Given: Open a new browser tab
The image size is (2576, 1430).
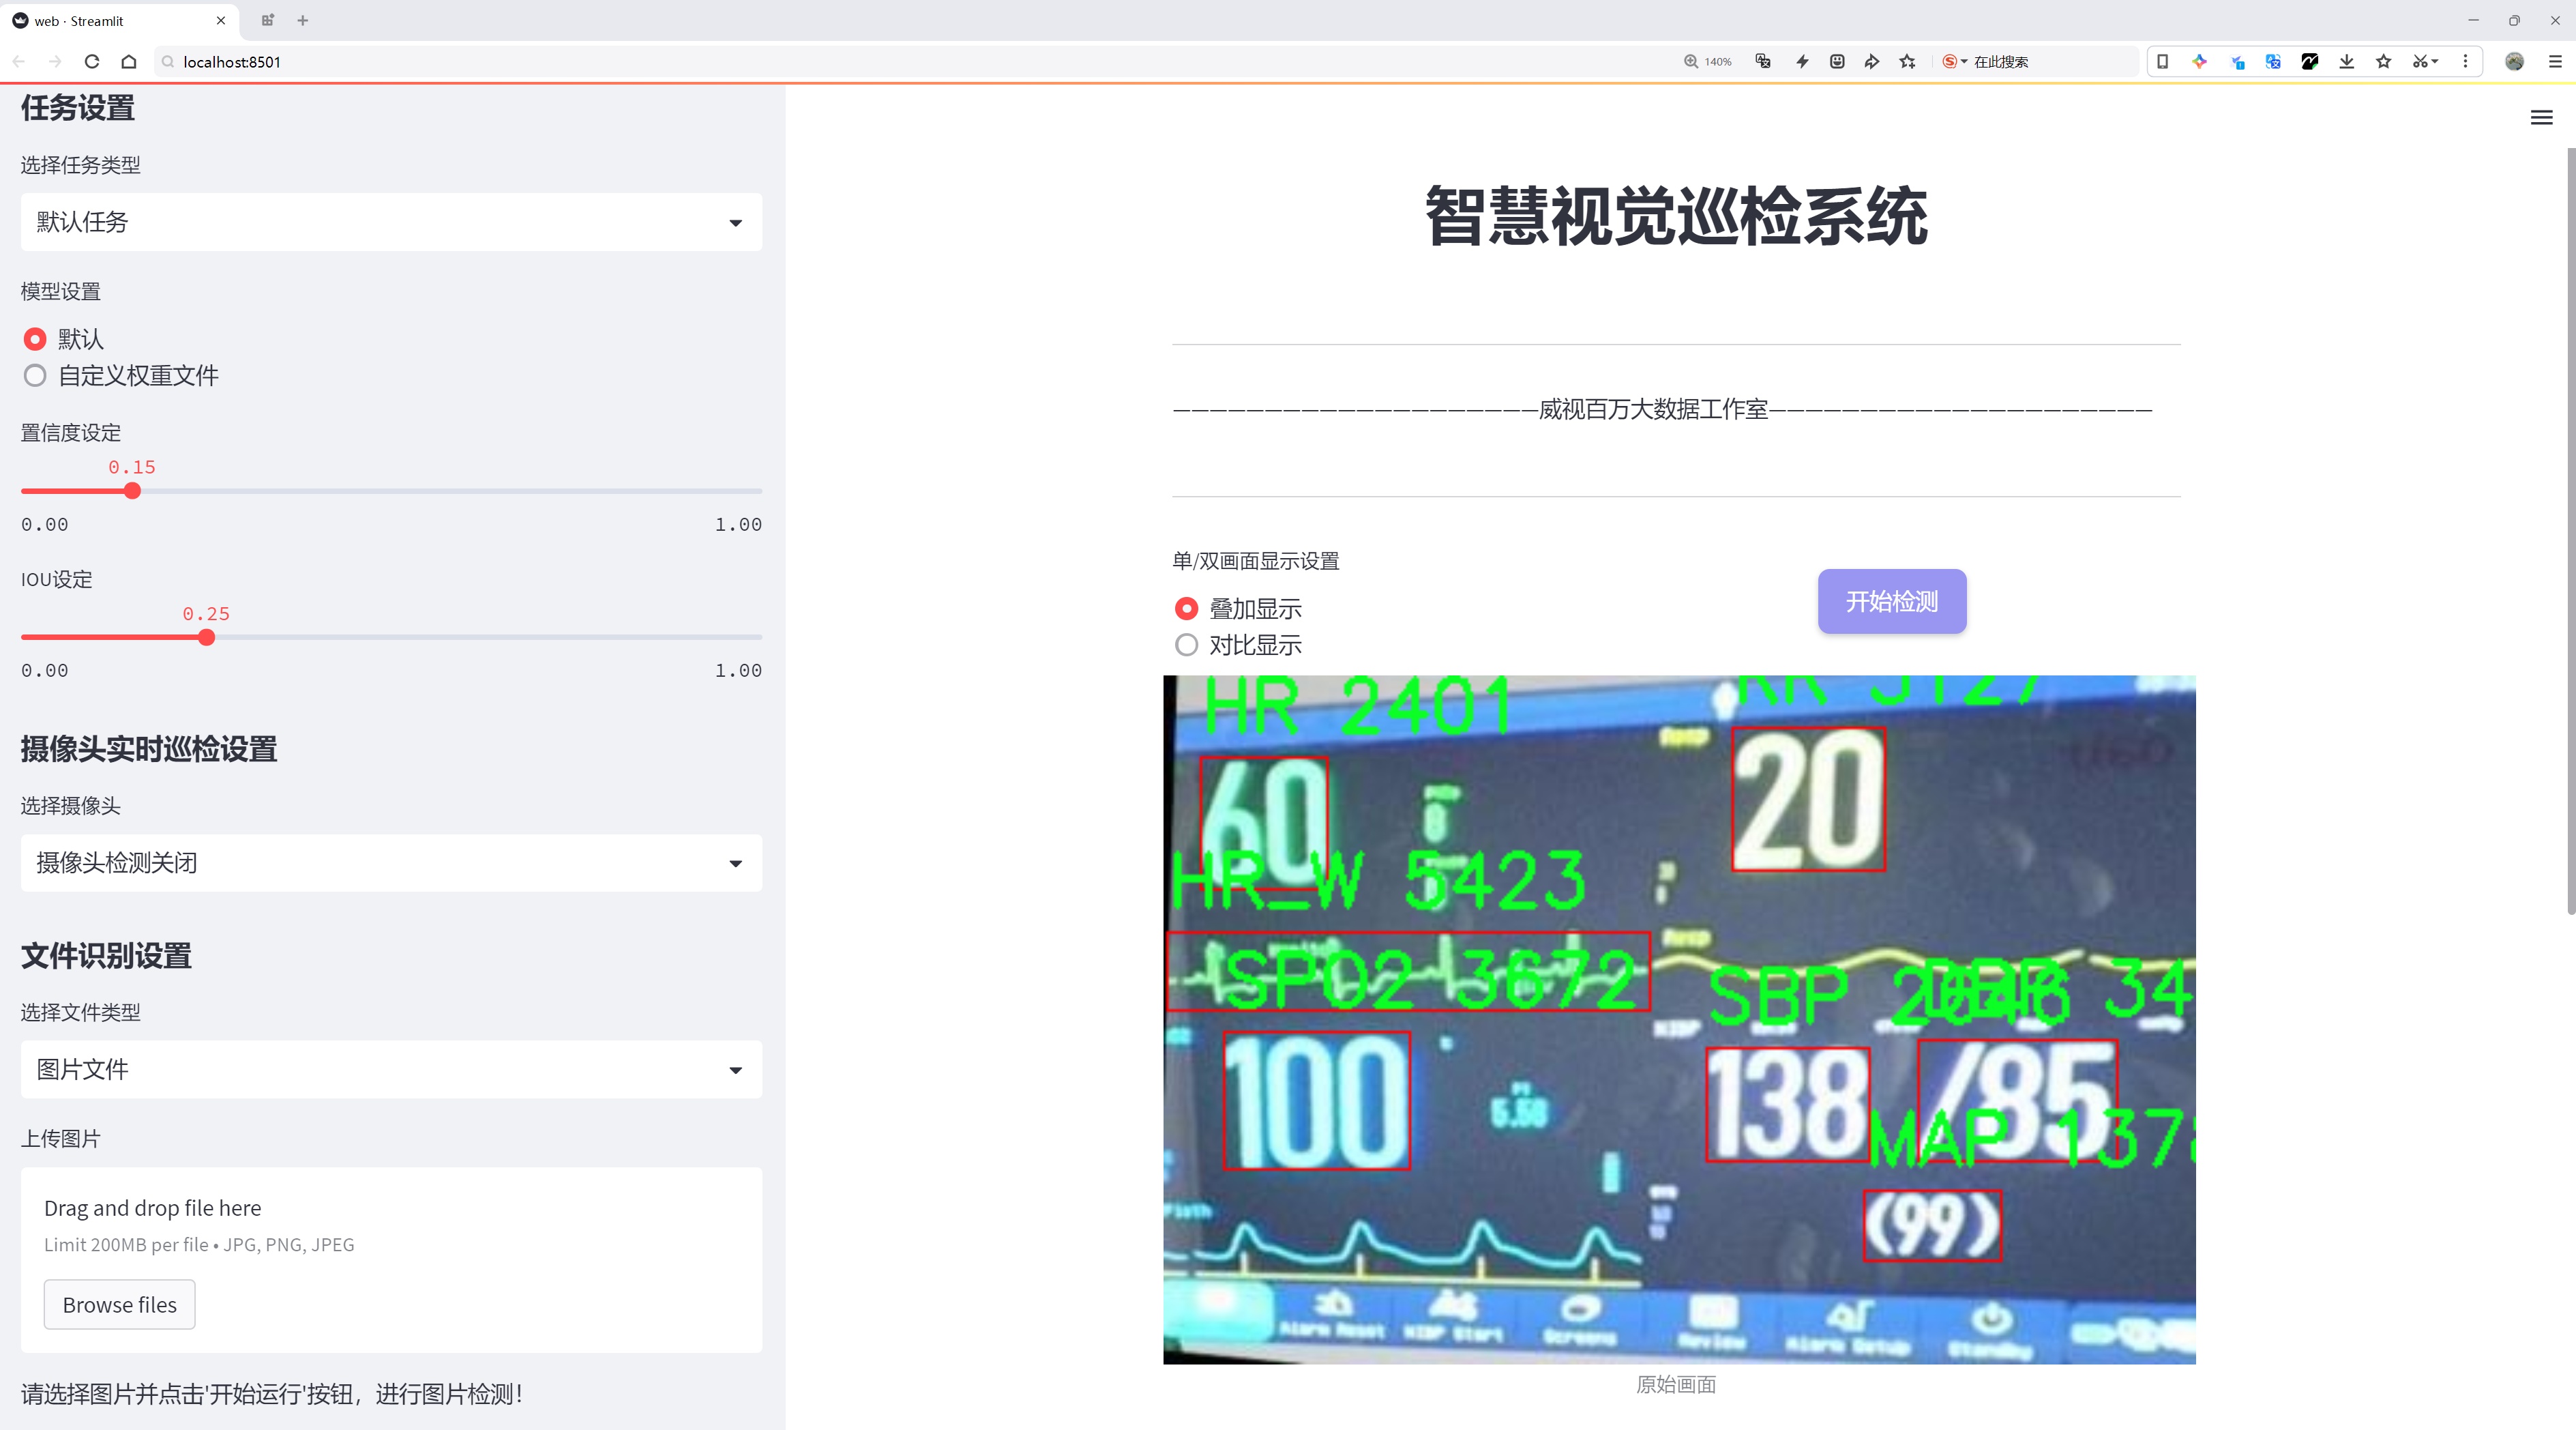Looking at the screenshot, I should click(302, 20).
